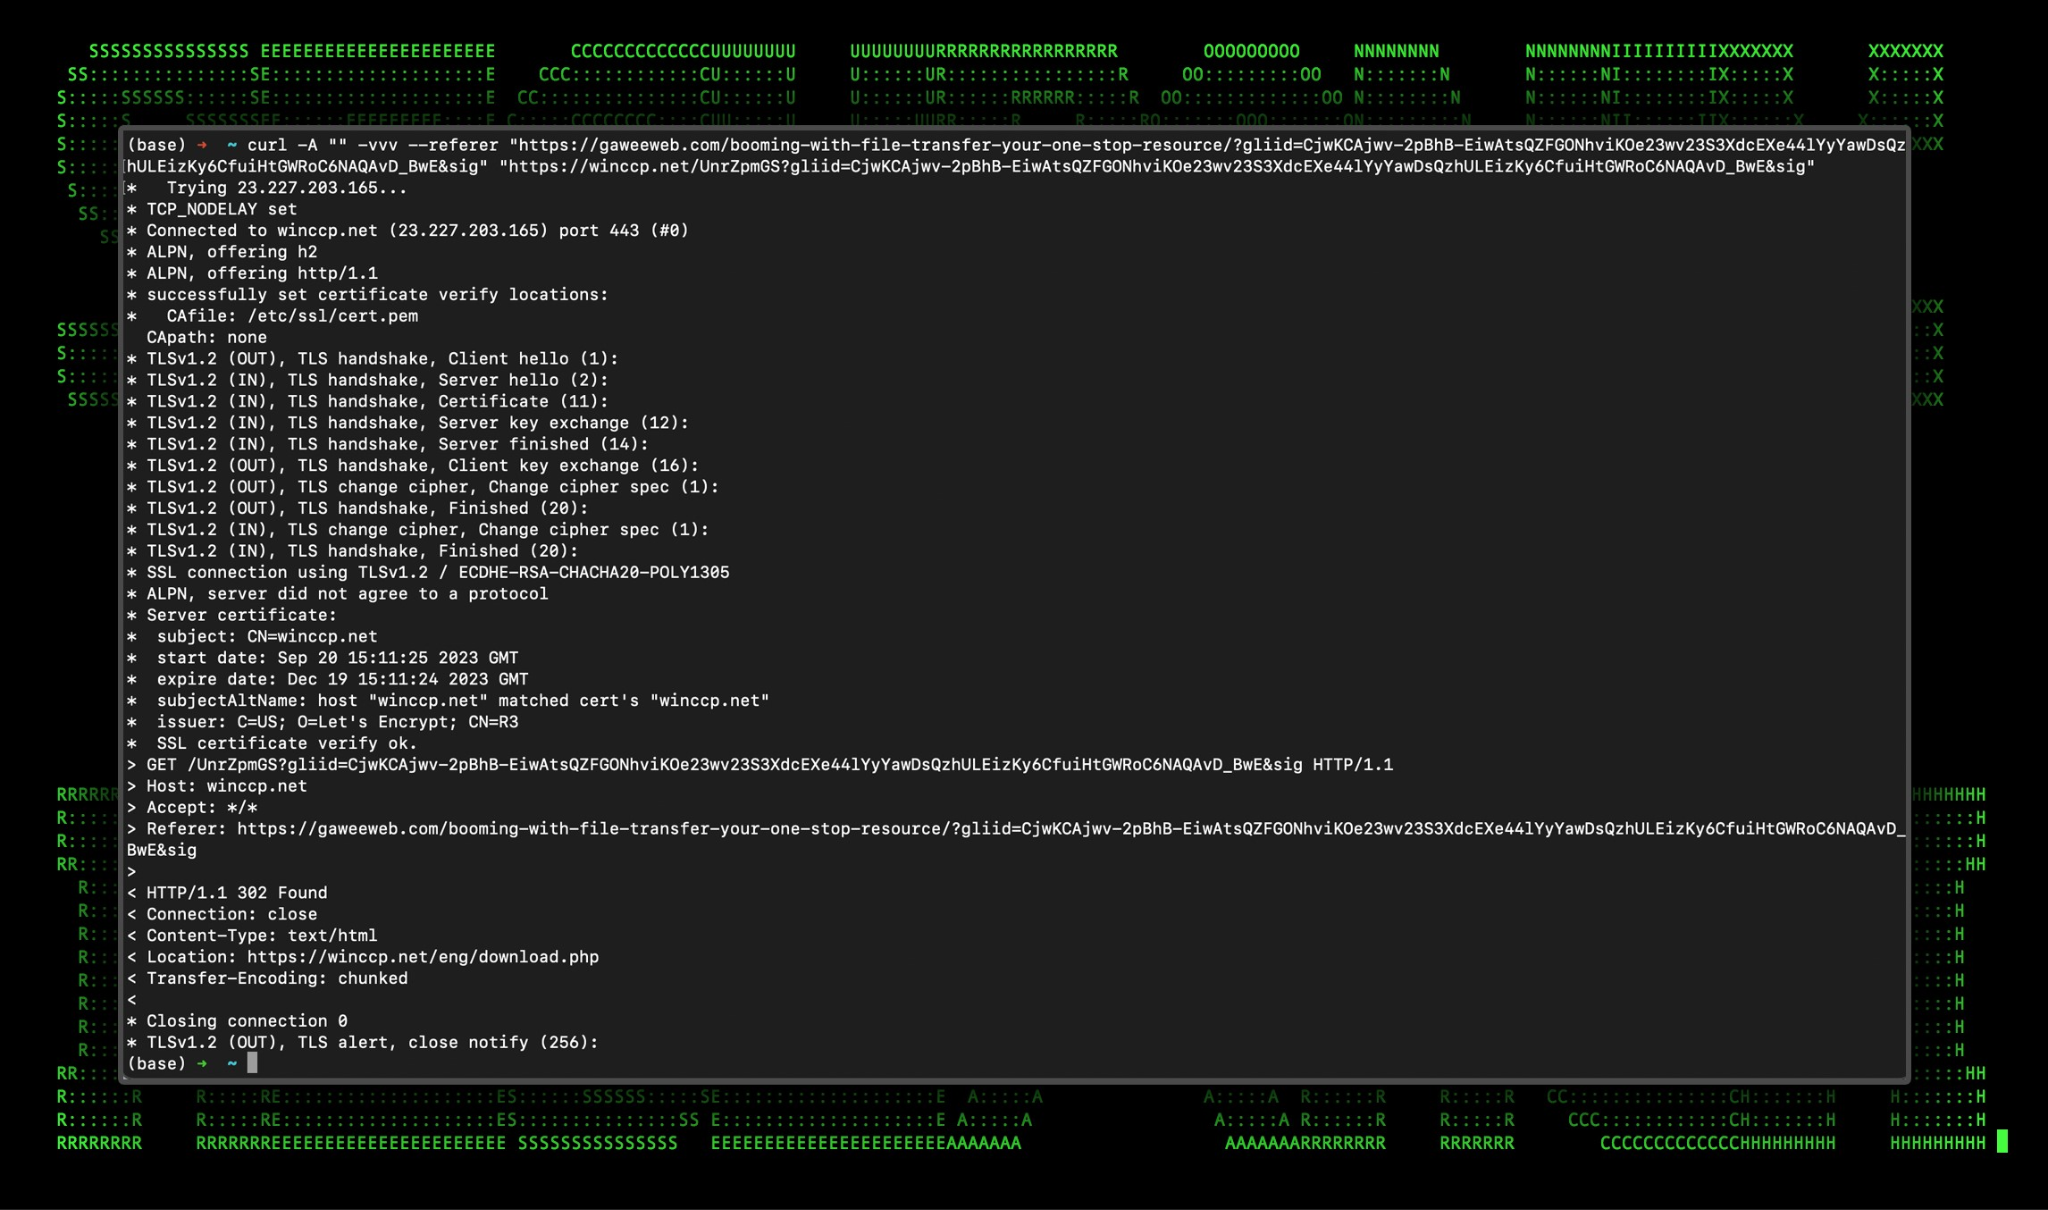This screenshot has width=2048, height=1210.
Task: Click 'Content-Type: text/html' header
Action: coord(261,936)
